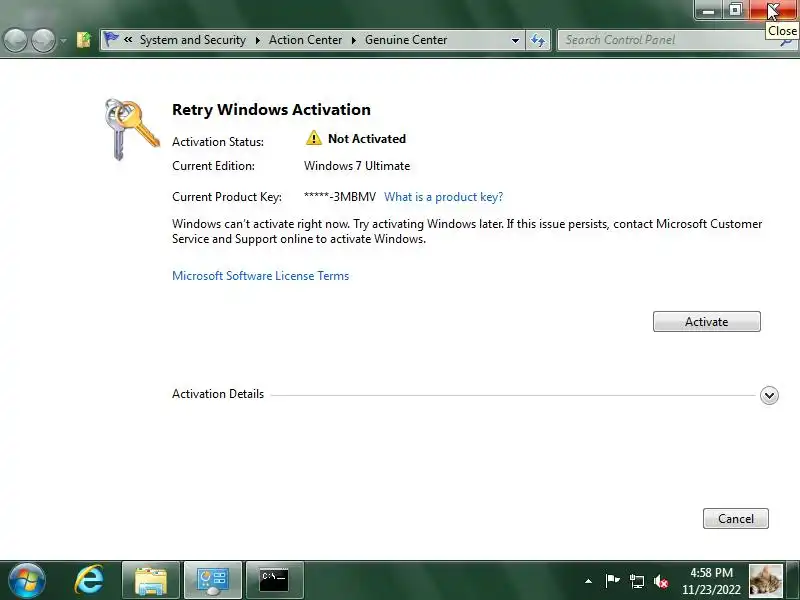Open Action Center flag in system tray
800x600 pixels.
[612, 581]
